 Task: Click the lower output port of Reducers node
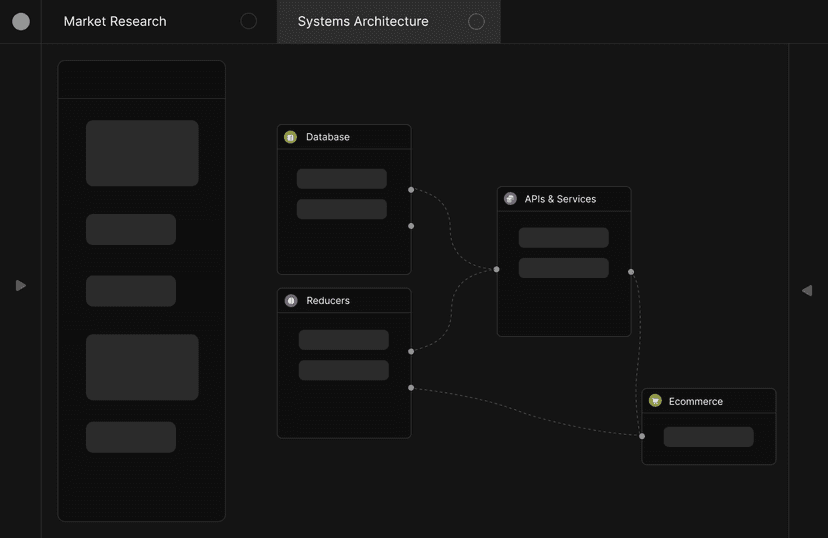(x=411, y=388)
